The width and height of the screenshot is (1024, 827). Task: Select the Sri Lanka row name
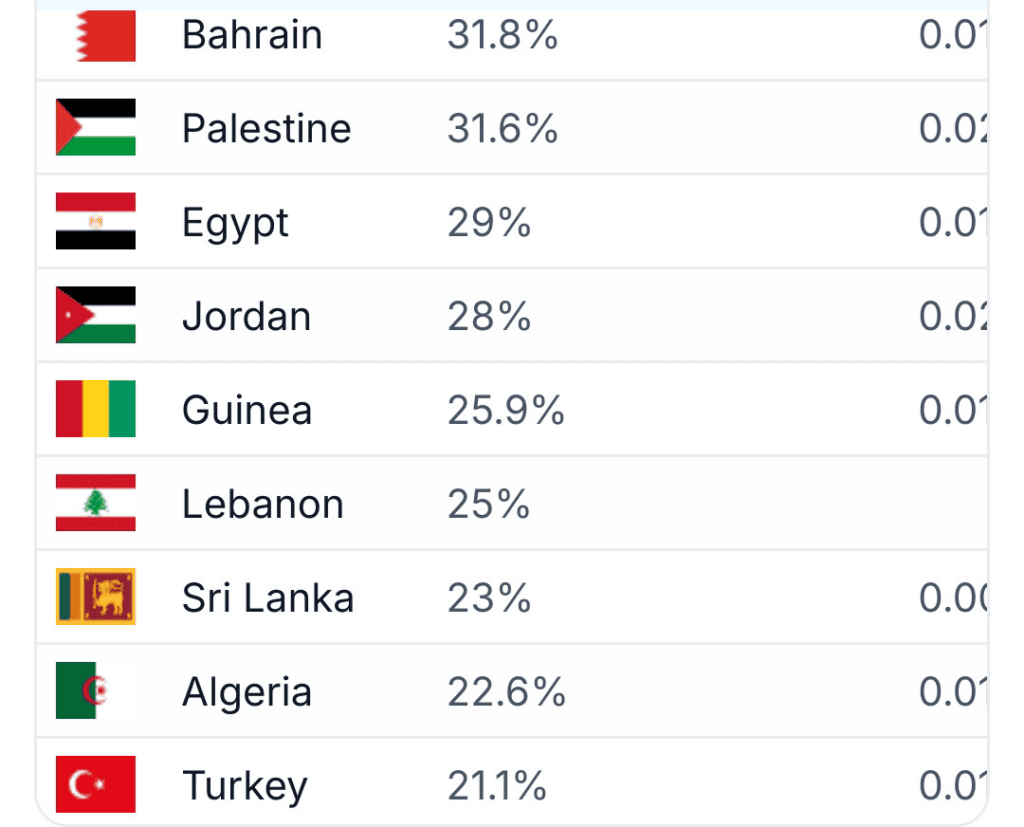coord(268,598)
